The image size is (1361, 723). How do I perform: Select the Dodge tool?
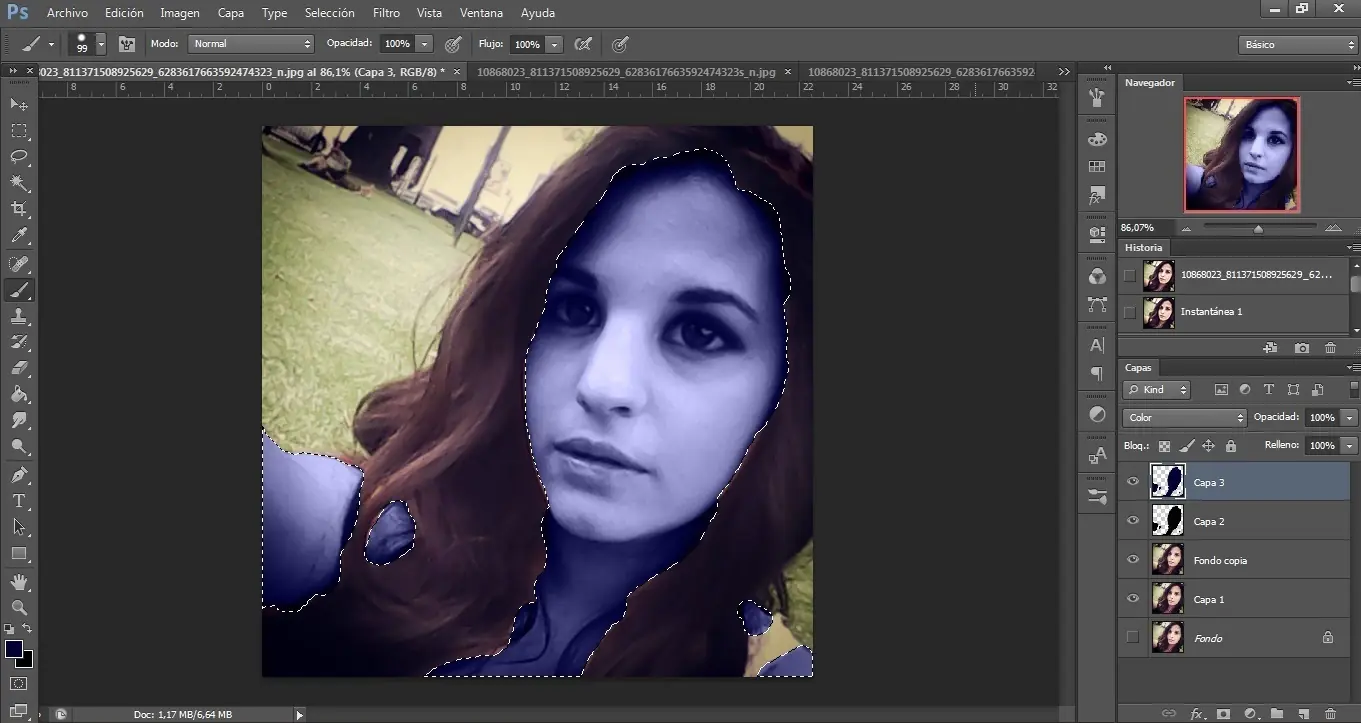click(x=19, y=447)
